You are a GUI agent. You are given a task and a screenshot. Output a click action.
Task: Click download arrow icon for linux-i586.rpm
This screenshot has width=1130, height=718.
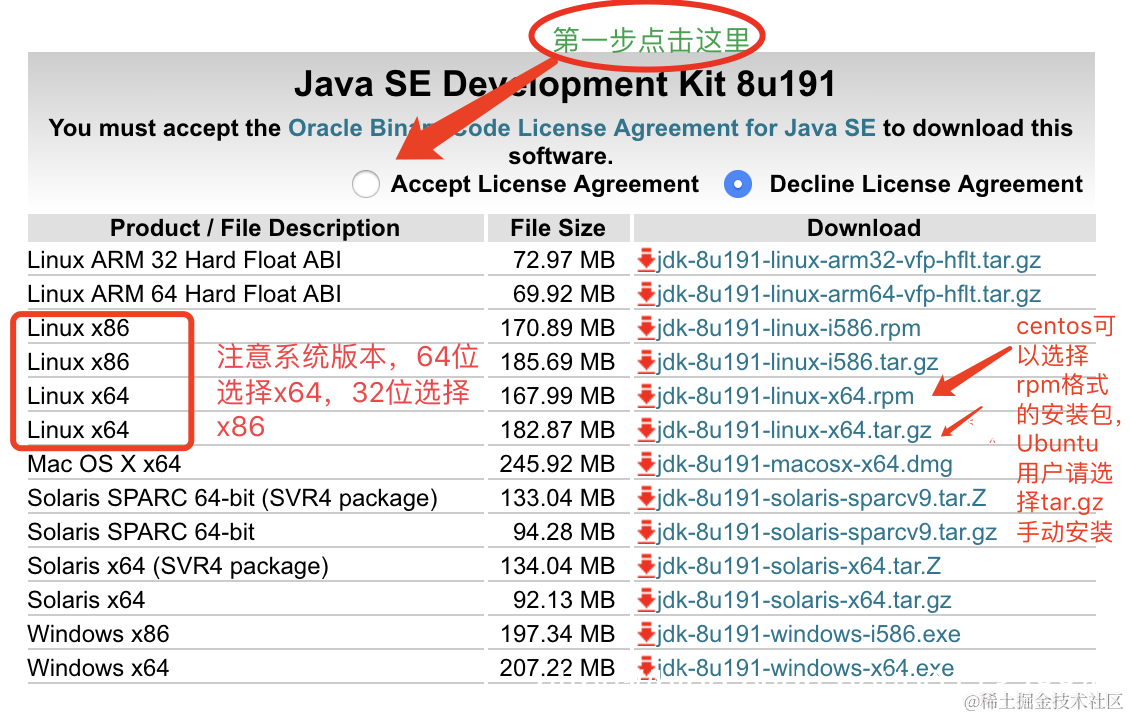tap(646, 329)
